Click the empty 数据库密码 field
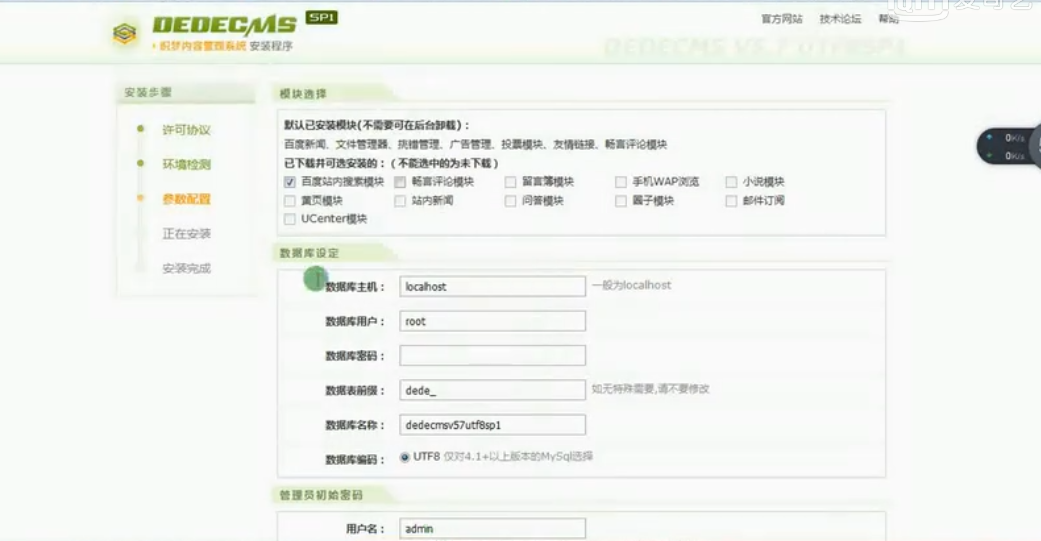The height and width of the screenshot is (541, 1041). click(x=492, y=356)
